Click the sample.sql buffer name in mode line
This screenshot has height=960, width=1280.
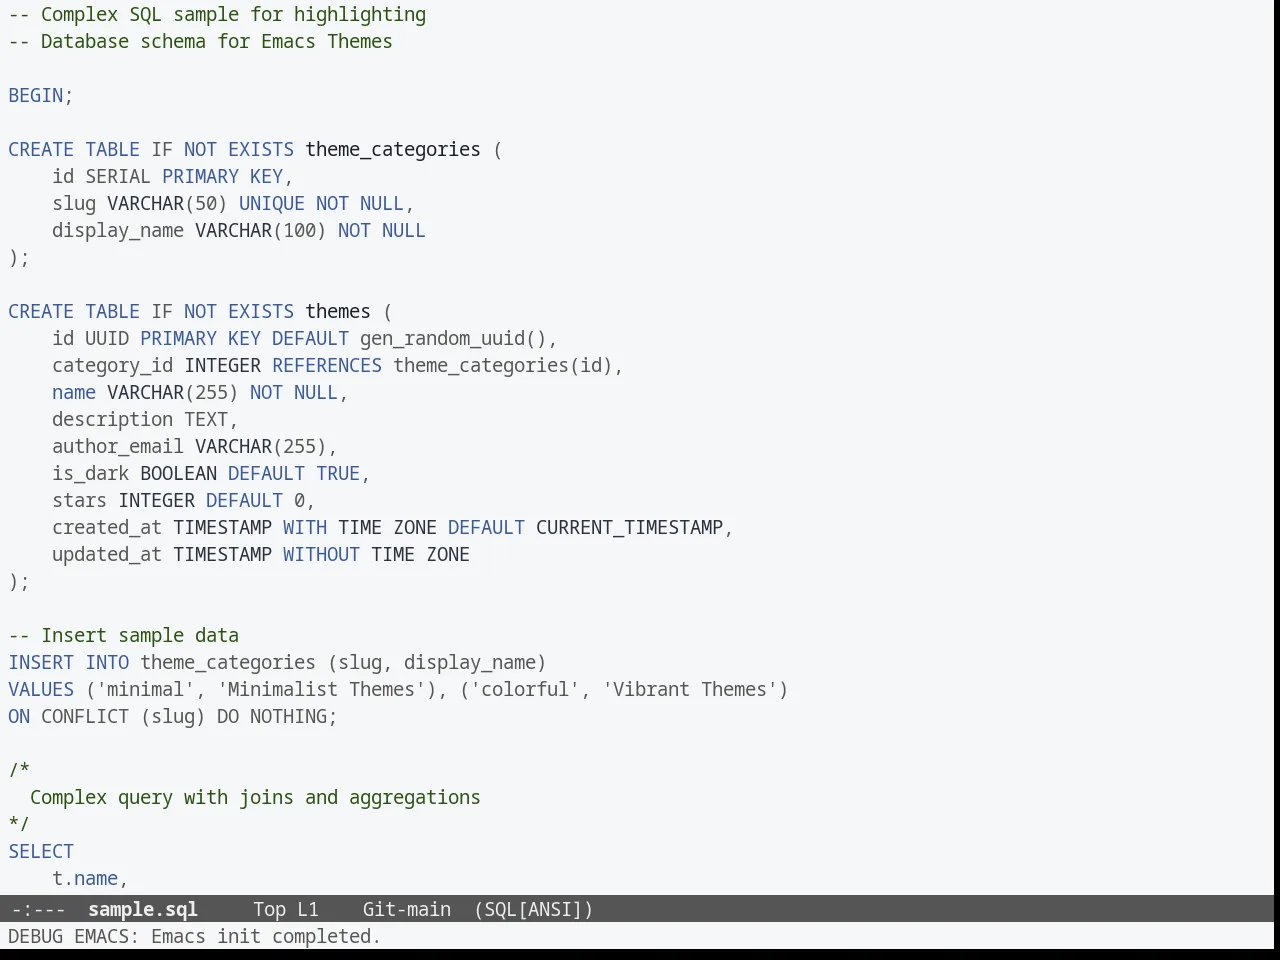(143, 909)
